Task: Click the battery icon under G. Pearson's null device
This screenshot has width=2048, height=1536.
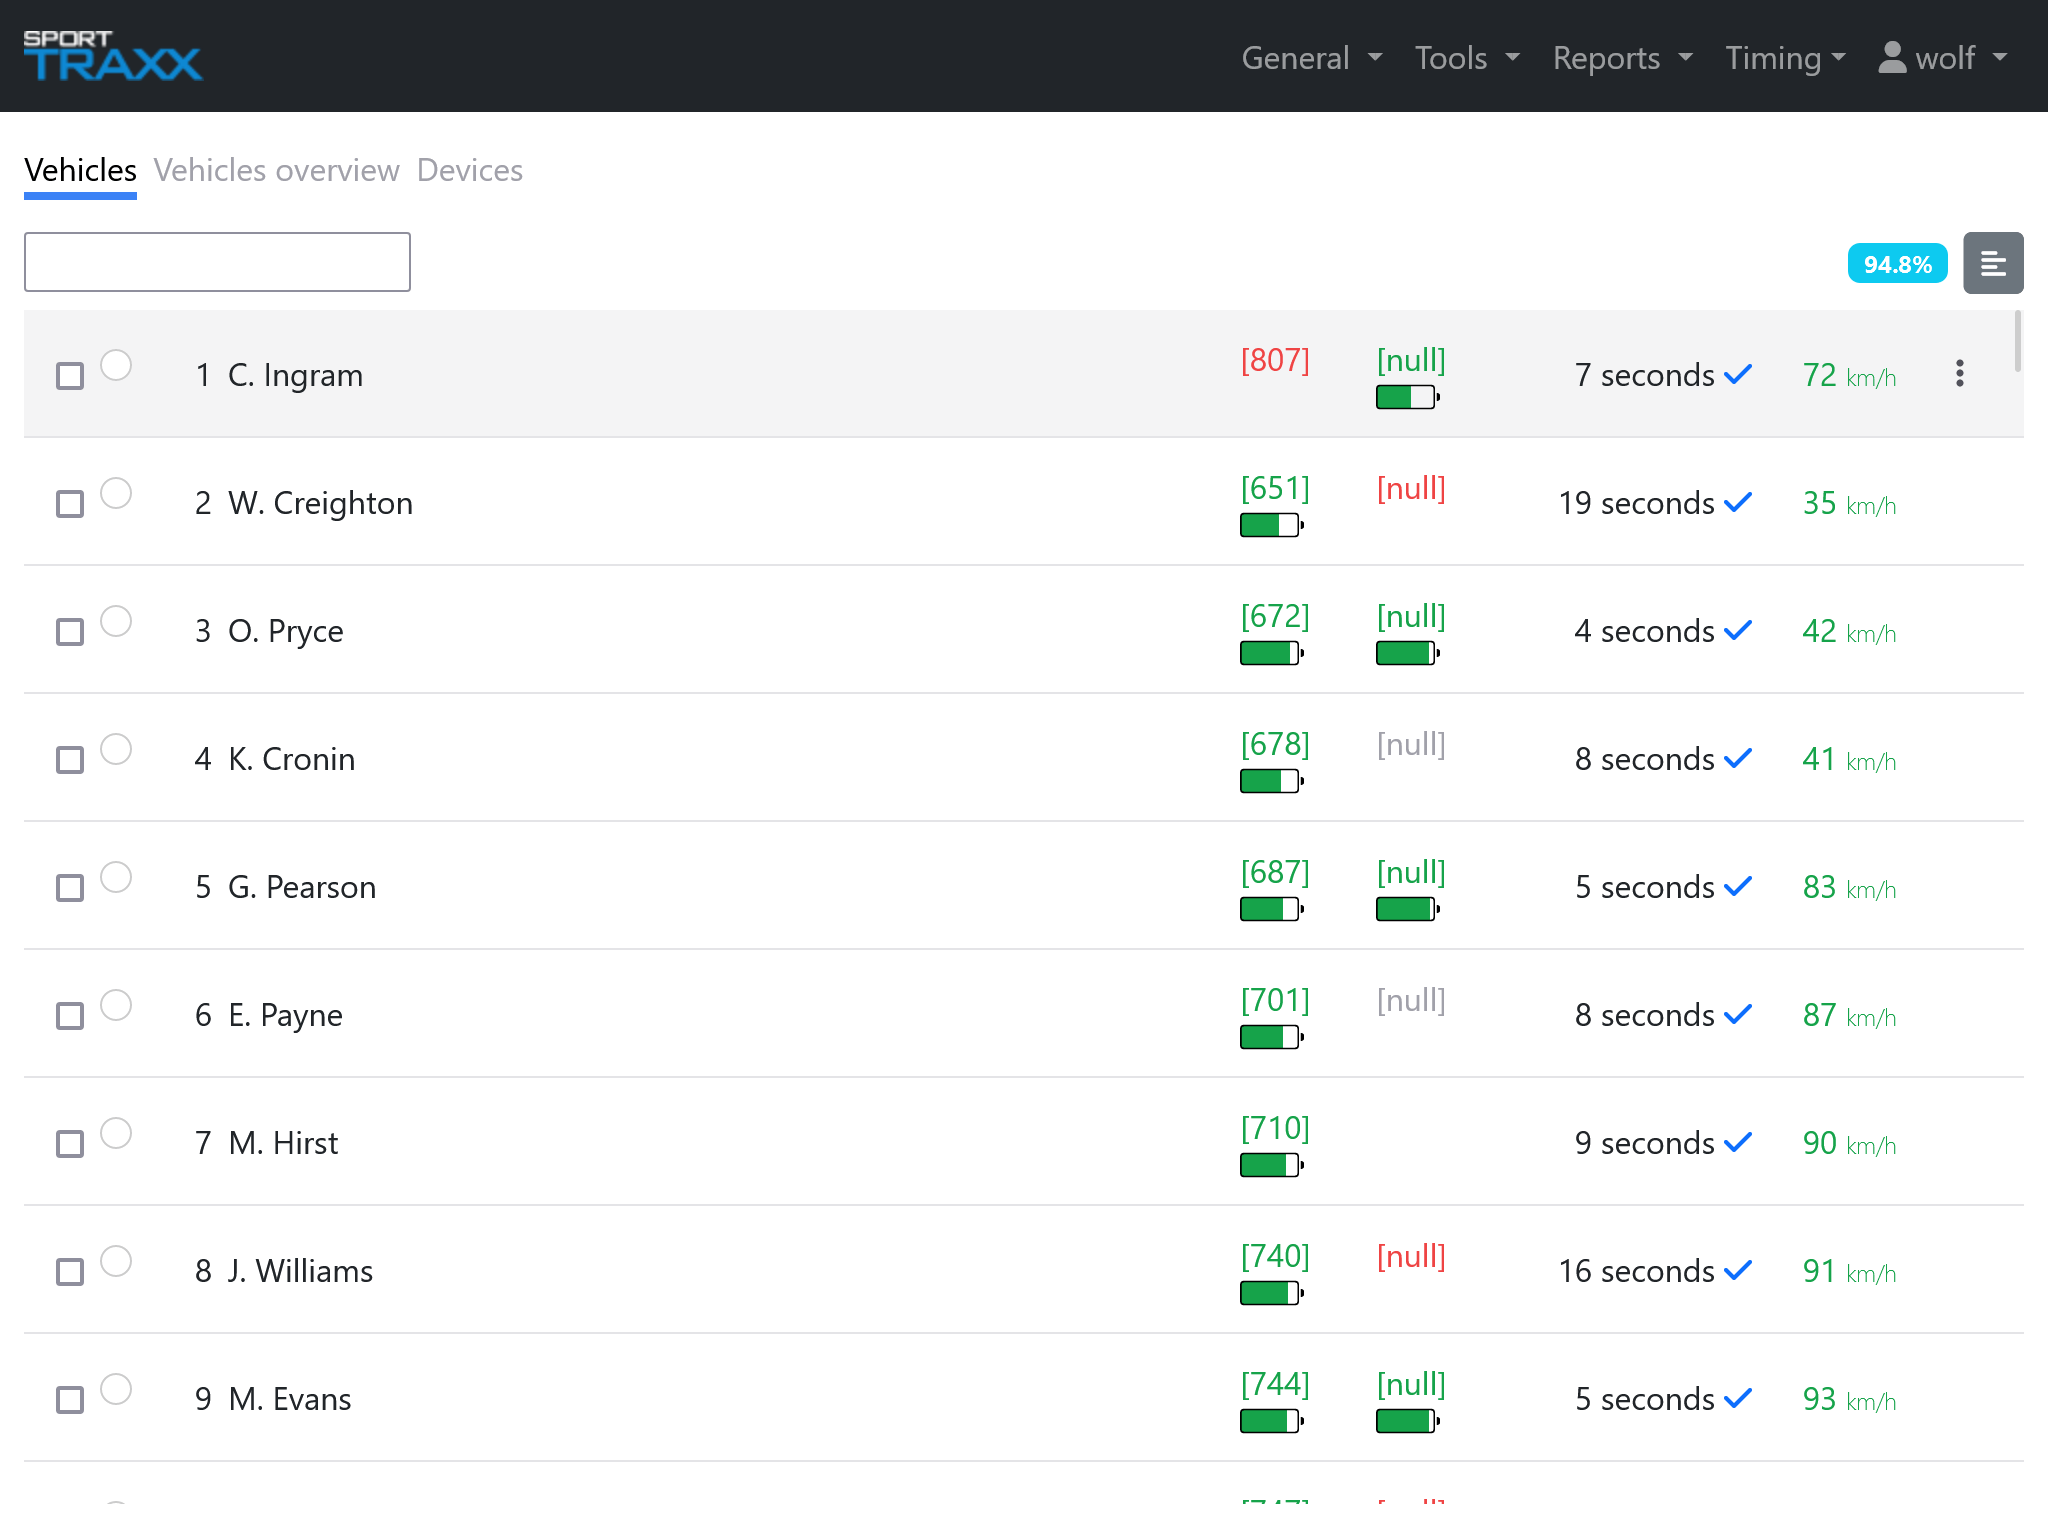Action: tap(1406, 908)
